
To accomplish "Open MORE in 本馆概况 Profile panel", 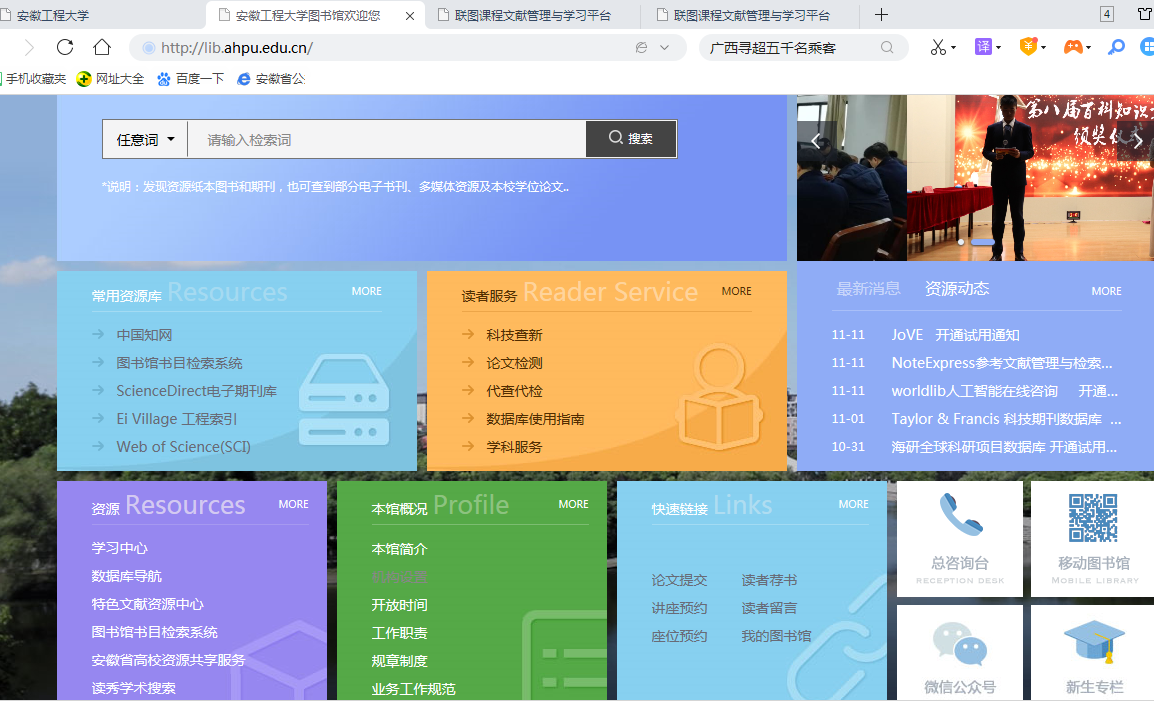I will [x=573, y=504].
